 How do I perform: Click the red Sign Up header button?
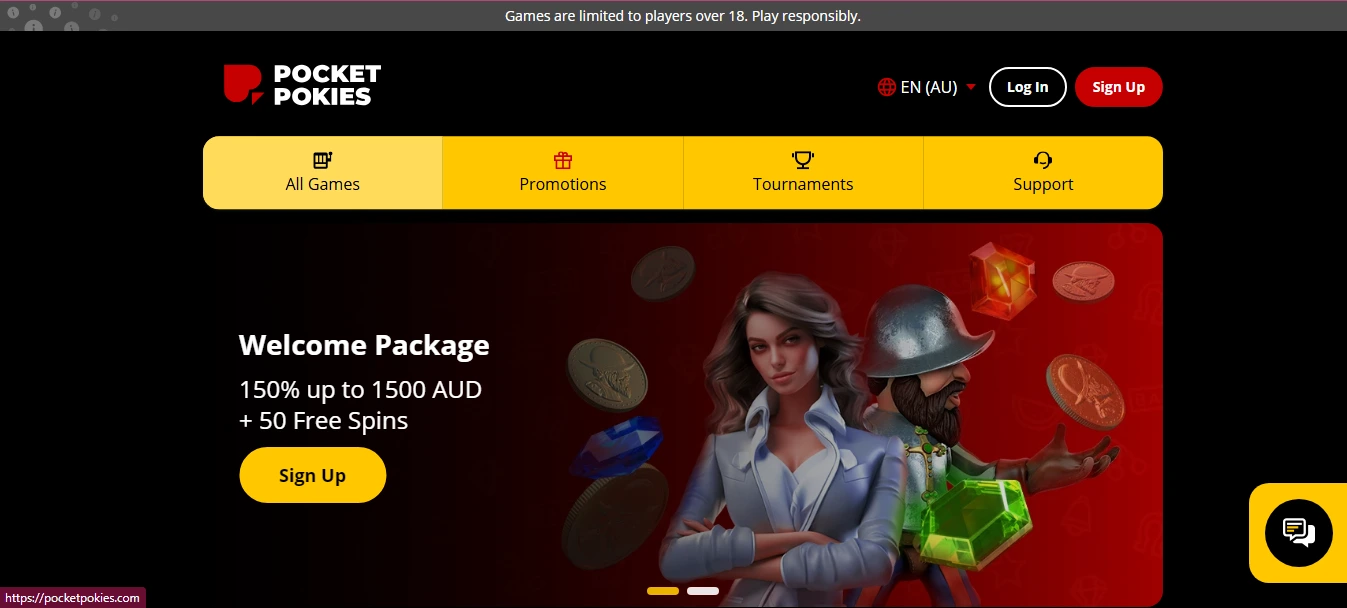click(1119, 87)
